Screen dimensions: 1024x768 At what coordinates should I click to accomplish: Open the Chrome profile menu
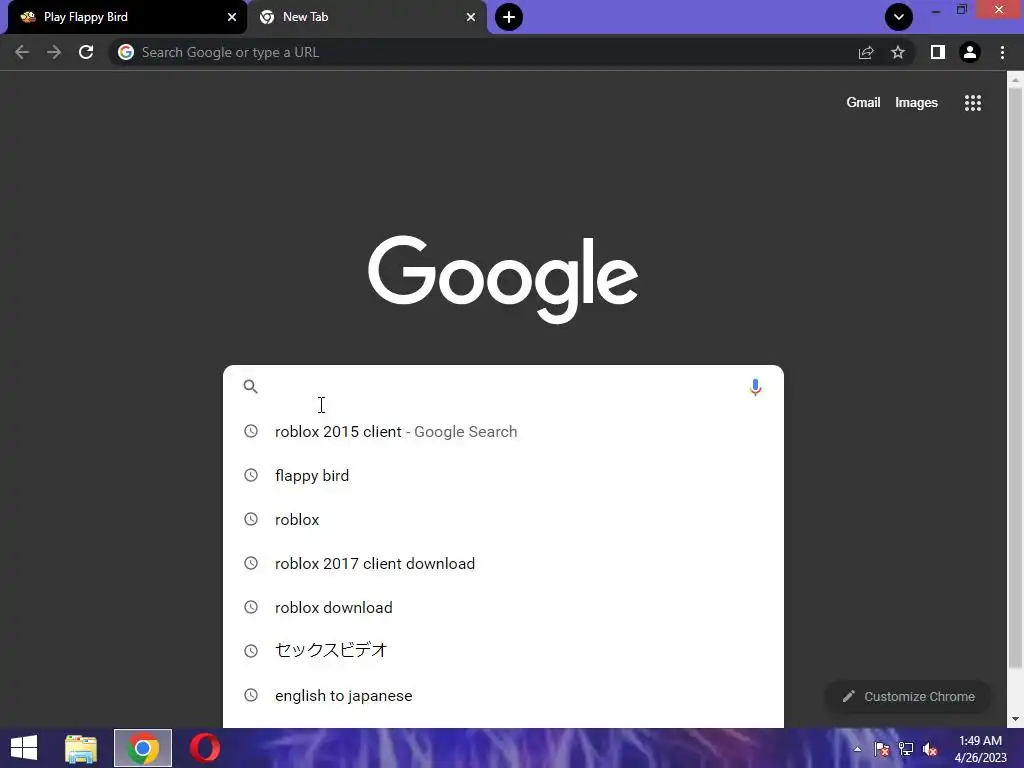970,52
